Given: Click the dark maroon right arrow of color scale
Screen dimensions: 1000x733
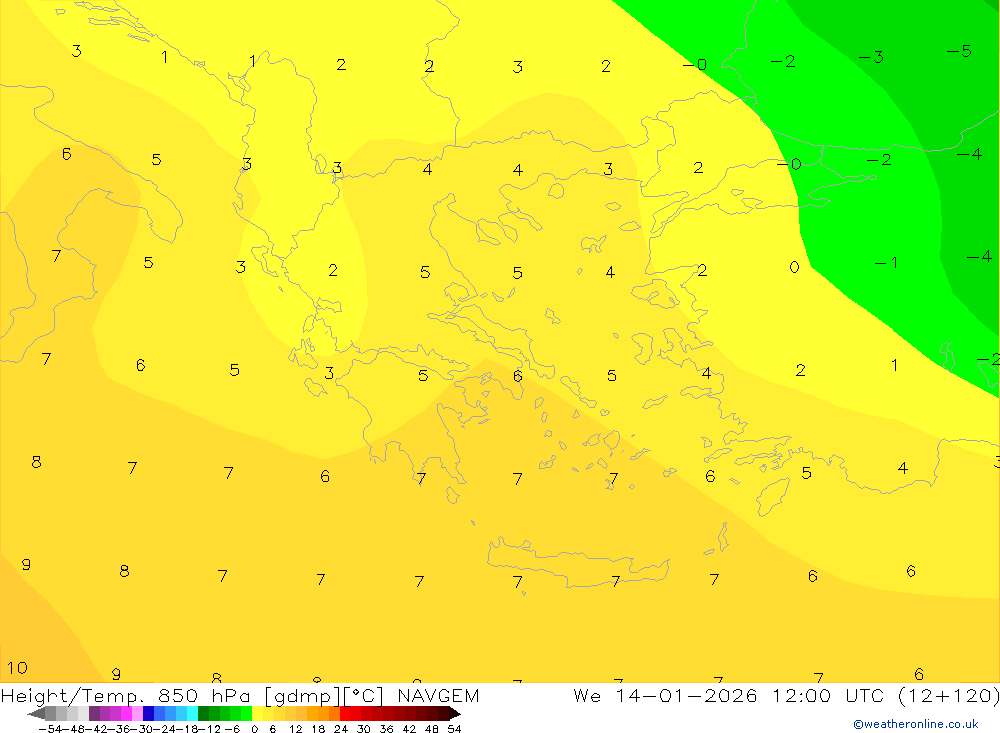Looking at the screenshot, I should [455, 713].
